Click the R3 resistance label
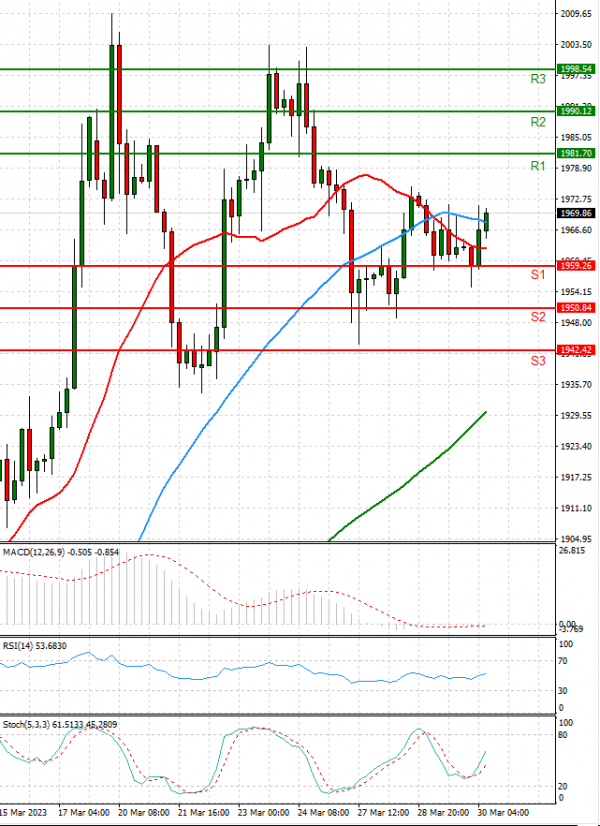This screenshot has width=600, height=826. tap(538, 80)
